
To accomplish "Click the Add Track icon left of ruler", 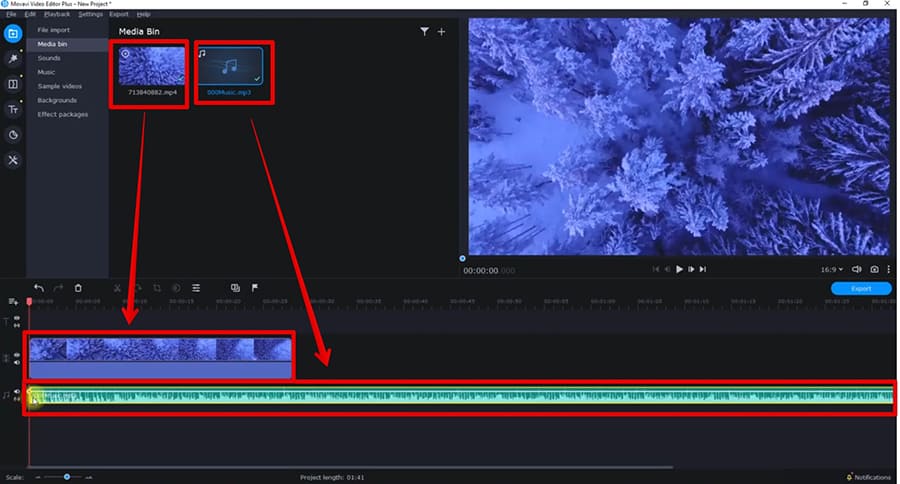I will pyautogui.click(x=13, y=301).
